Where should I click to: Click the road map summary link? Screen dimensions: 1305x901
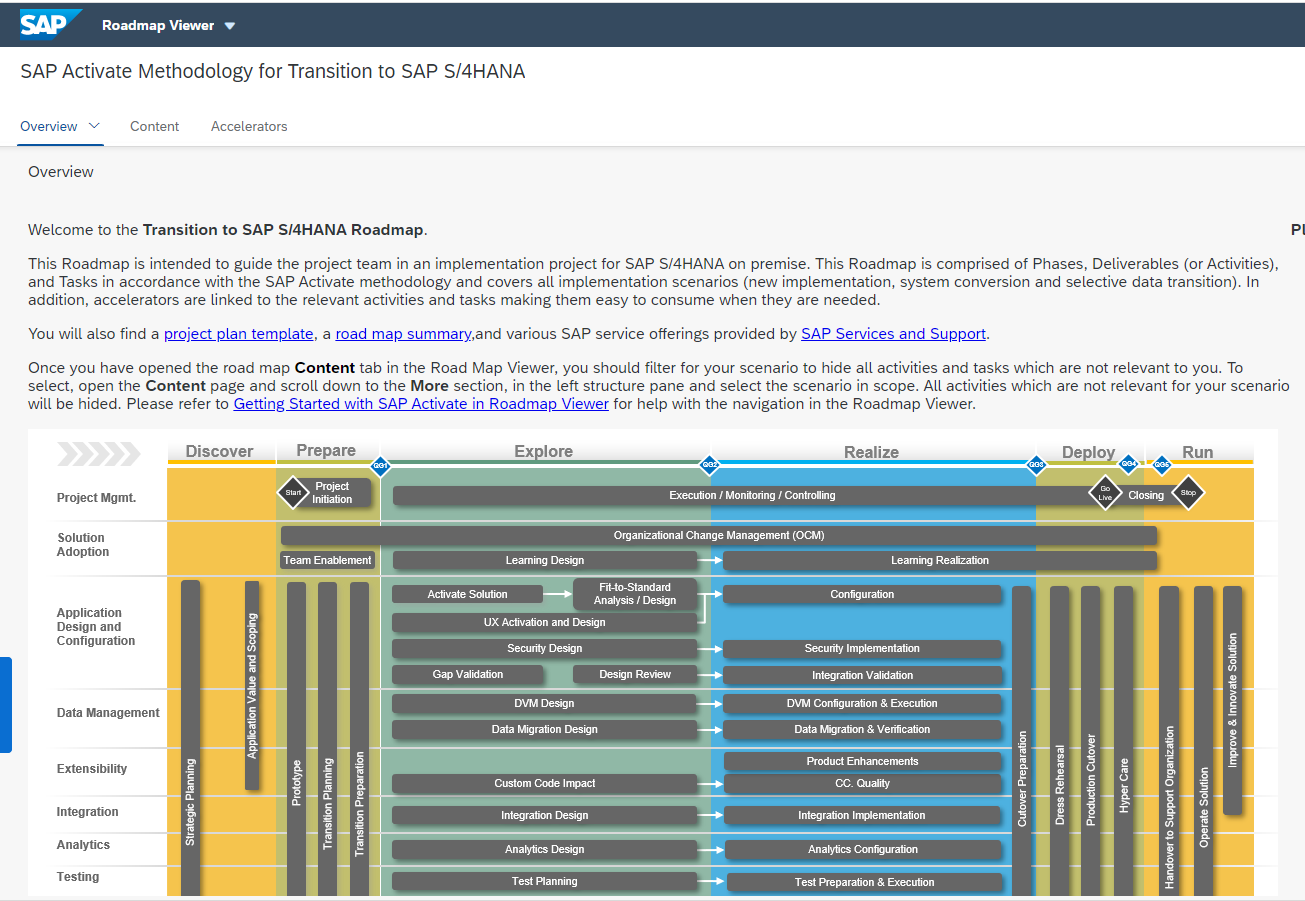pyautogui.click(x=403, y=333)
